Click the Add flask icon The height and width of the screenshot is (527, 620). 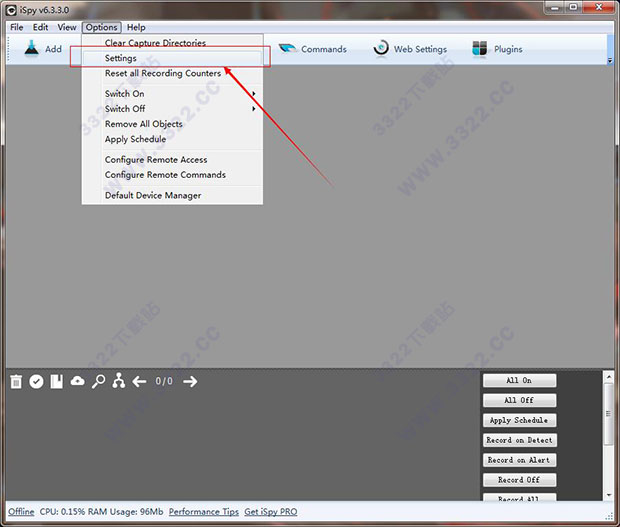pos(31,49)
